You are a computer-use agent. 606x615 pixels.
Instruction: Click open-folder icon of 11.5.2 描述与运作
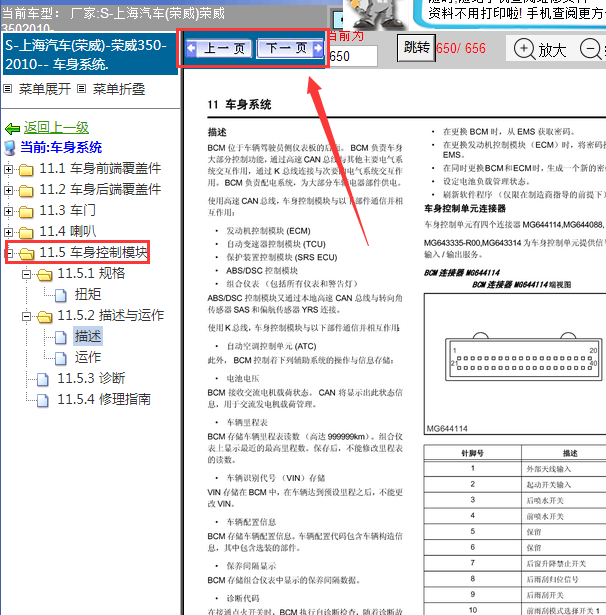pos(44,317)
